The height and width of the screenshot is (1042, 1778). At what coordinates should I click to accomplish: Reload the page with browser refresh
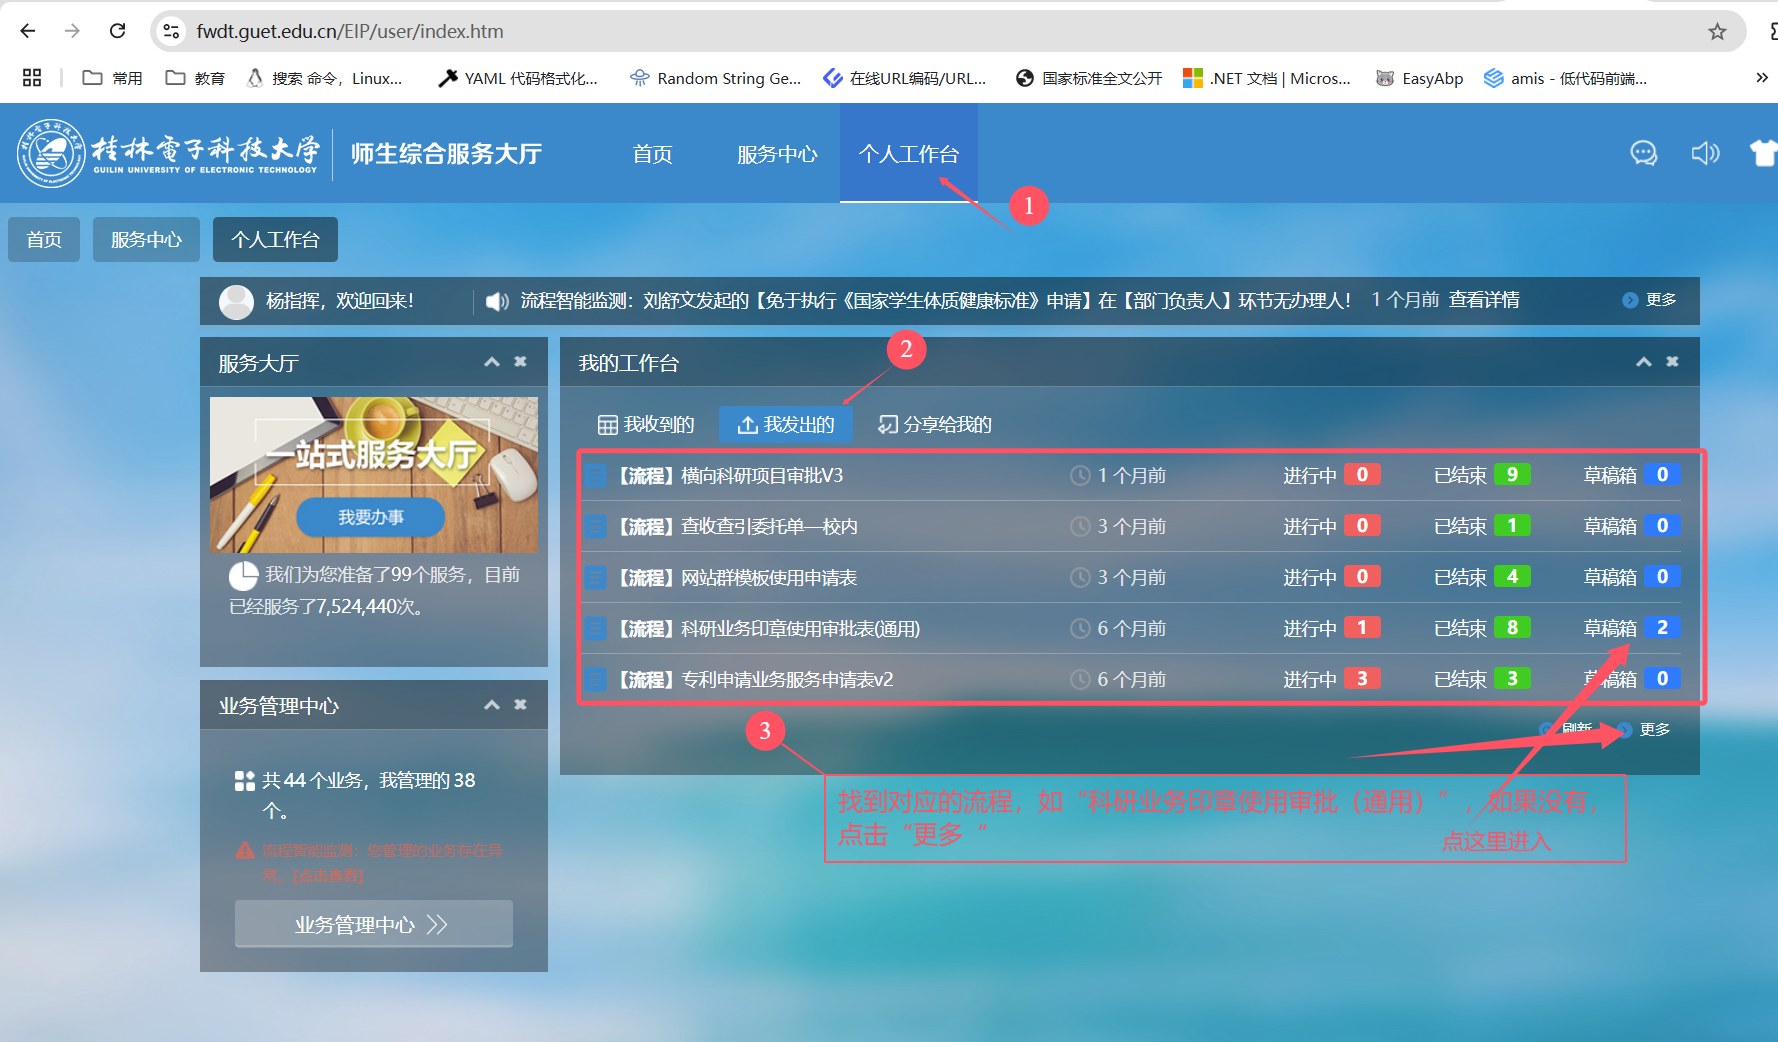pos(117,31)
